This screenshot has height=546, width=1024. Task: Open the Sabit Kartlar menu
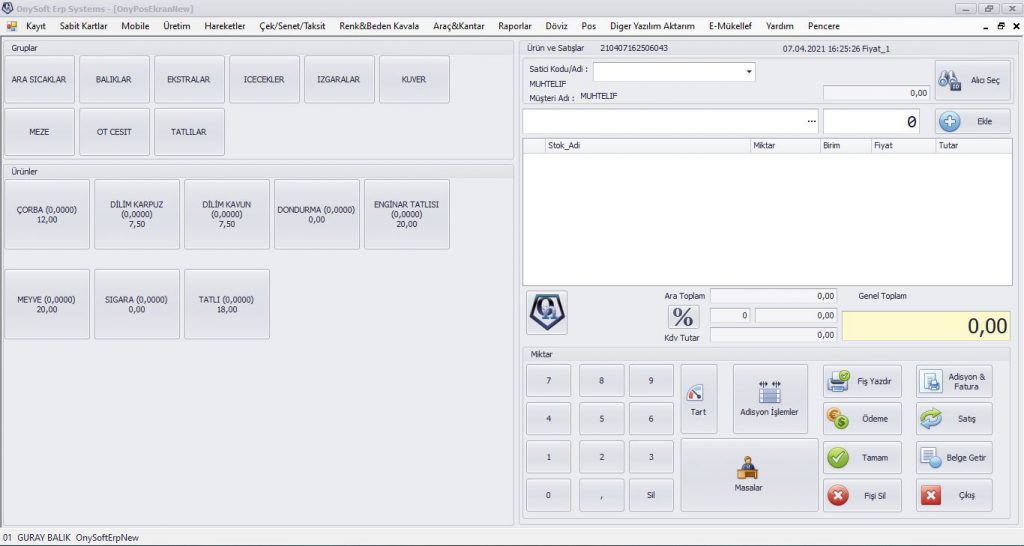(x=84, y=26)
